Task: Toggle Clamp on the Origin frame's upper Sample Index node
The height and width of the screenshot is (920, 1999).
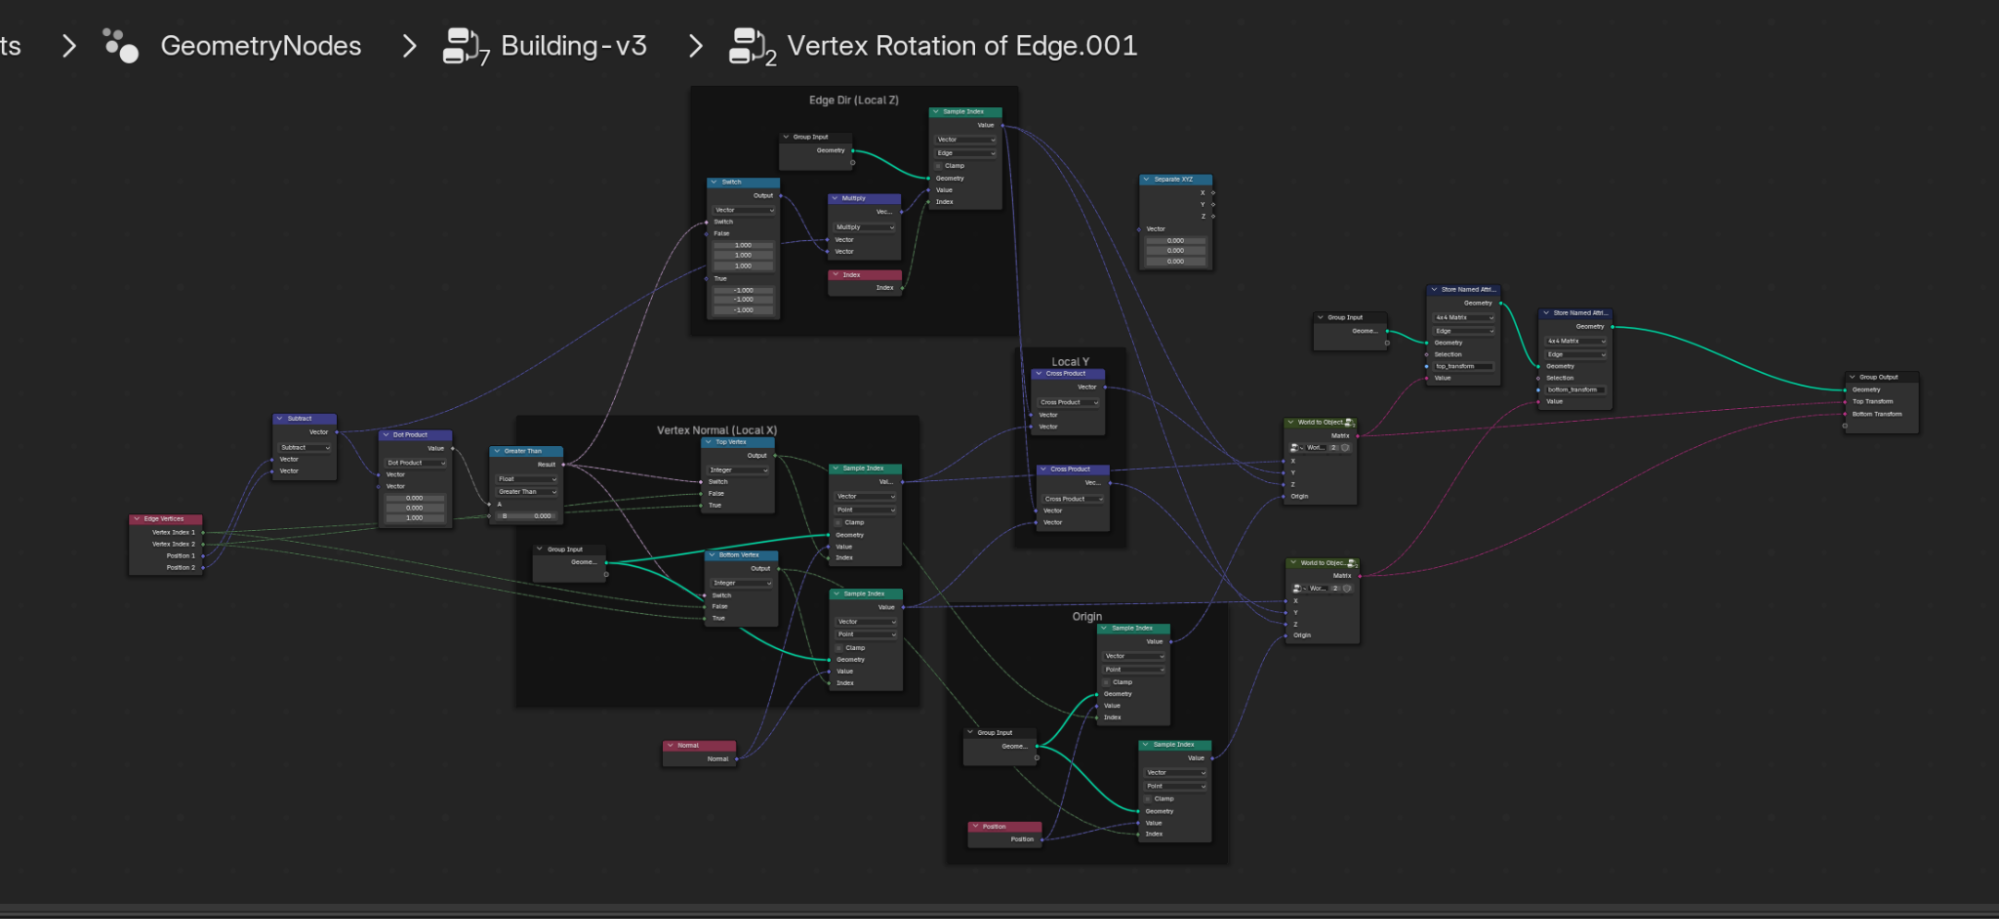Action: (x=1107, y=682)
